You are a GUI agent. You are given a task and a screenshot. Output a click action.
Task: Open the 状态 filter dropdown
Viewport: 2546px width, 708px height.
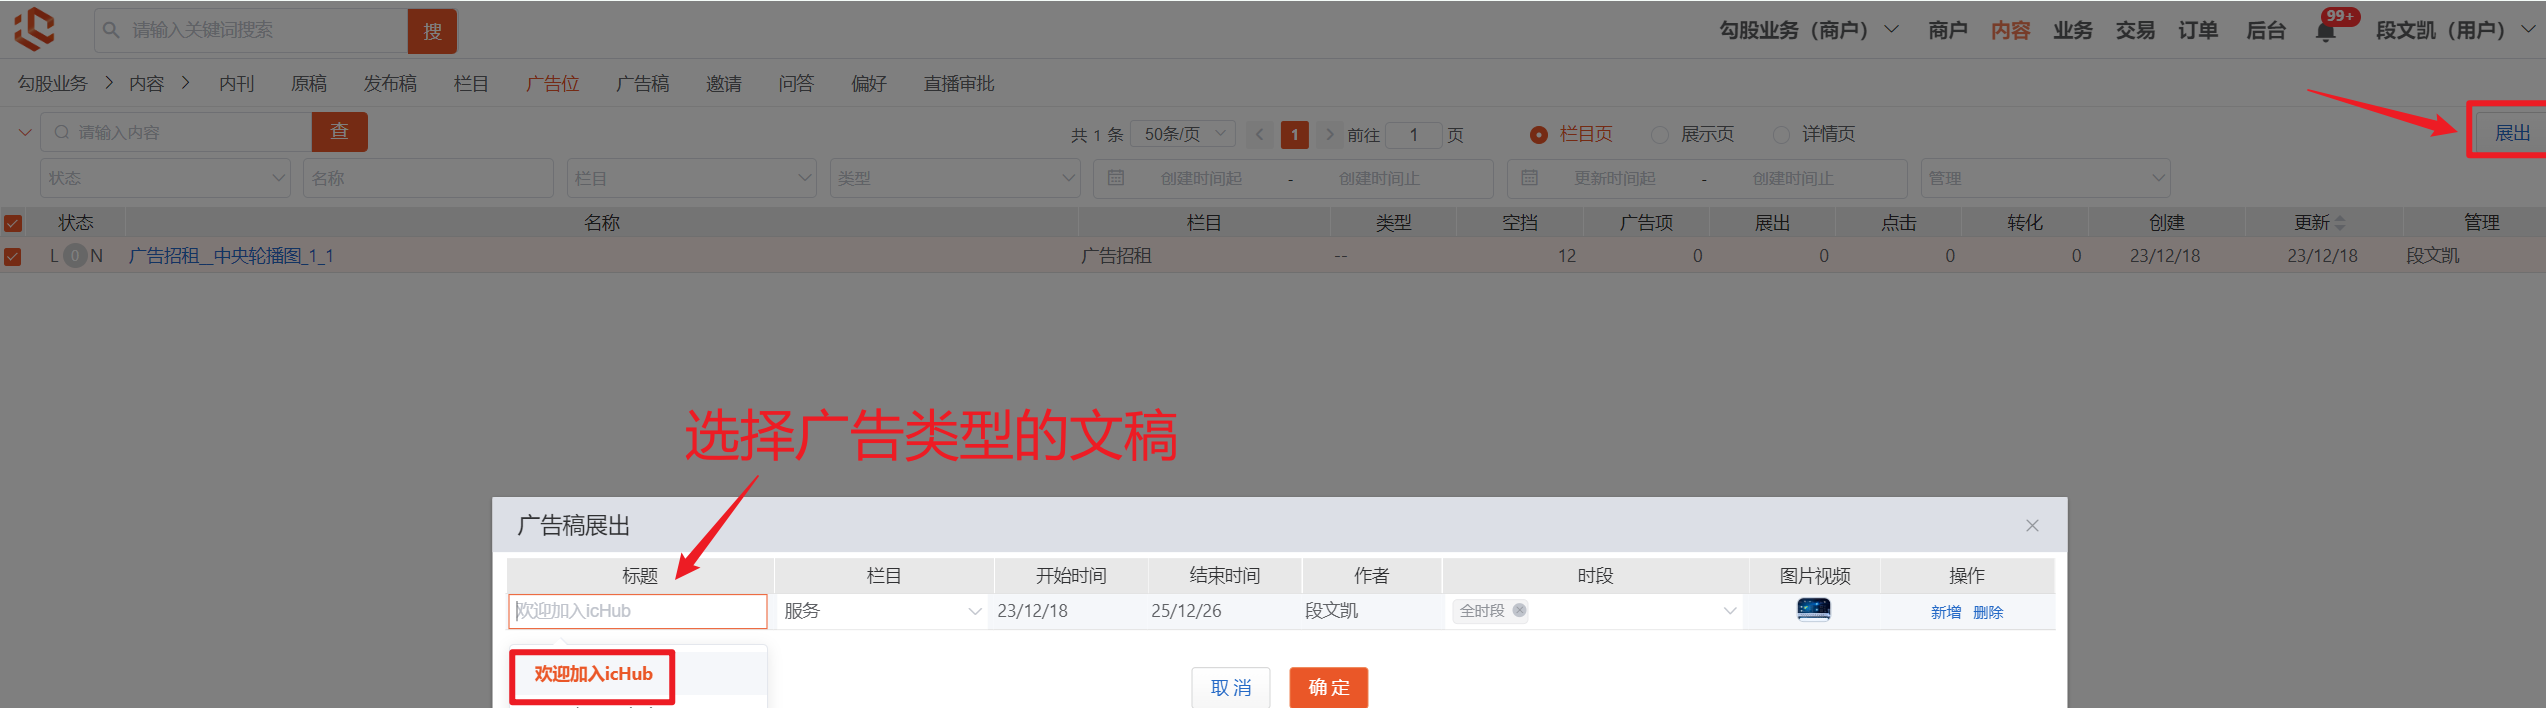tap(165, 178)
